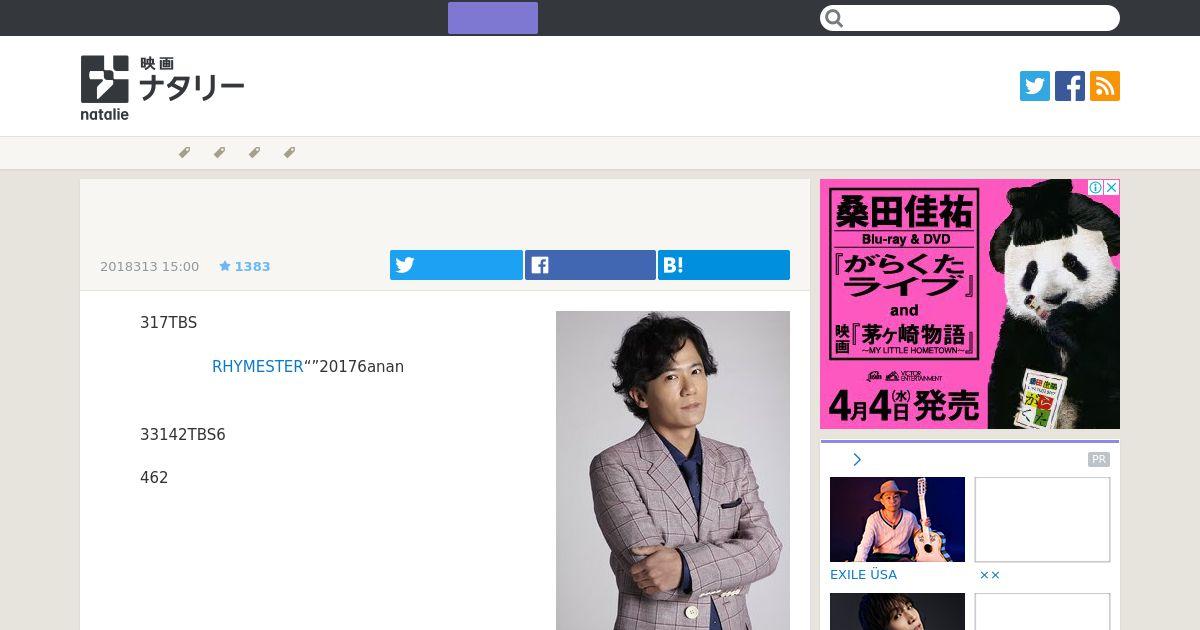The image size is (1200, 630).
Task: Click the text 20176anan
Action: click(361, 367)
